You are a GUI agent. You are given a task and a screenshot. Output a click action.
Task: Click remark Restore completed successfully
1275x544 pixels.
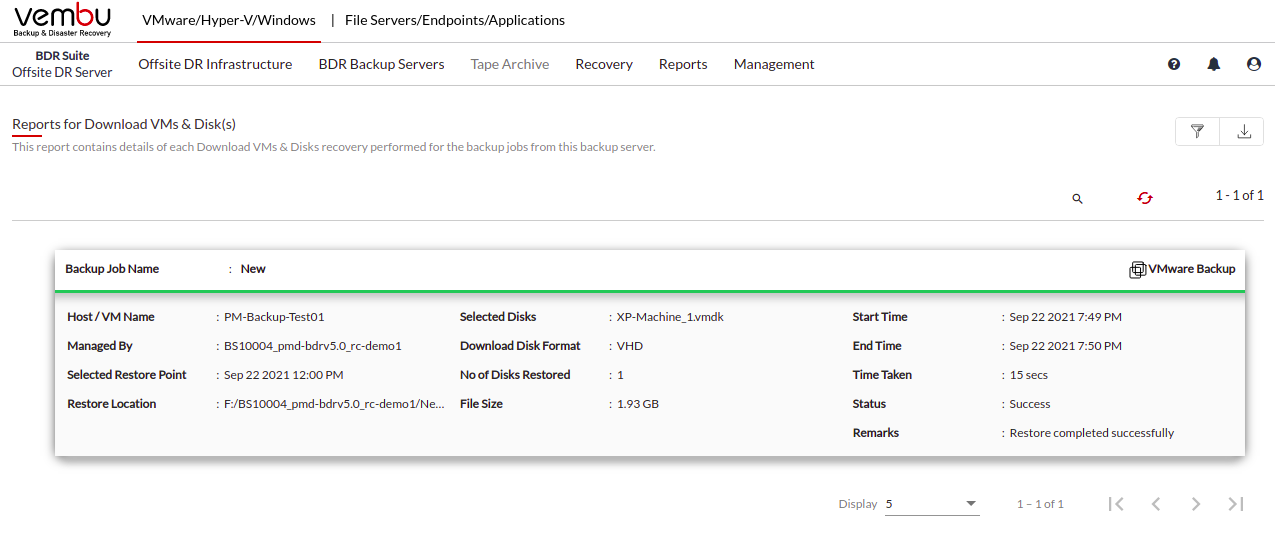[1092, 433]
